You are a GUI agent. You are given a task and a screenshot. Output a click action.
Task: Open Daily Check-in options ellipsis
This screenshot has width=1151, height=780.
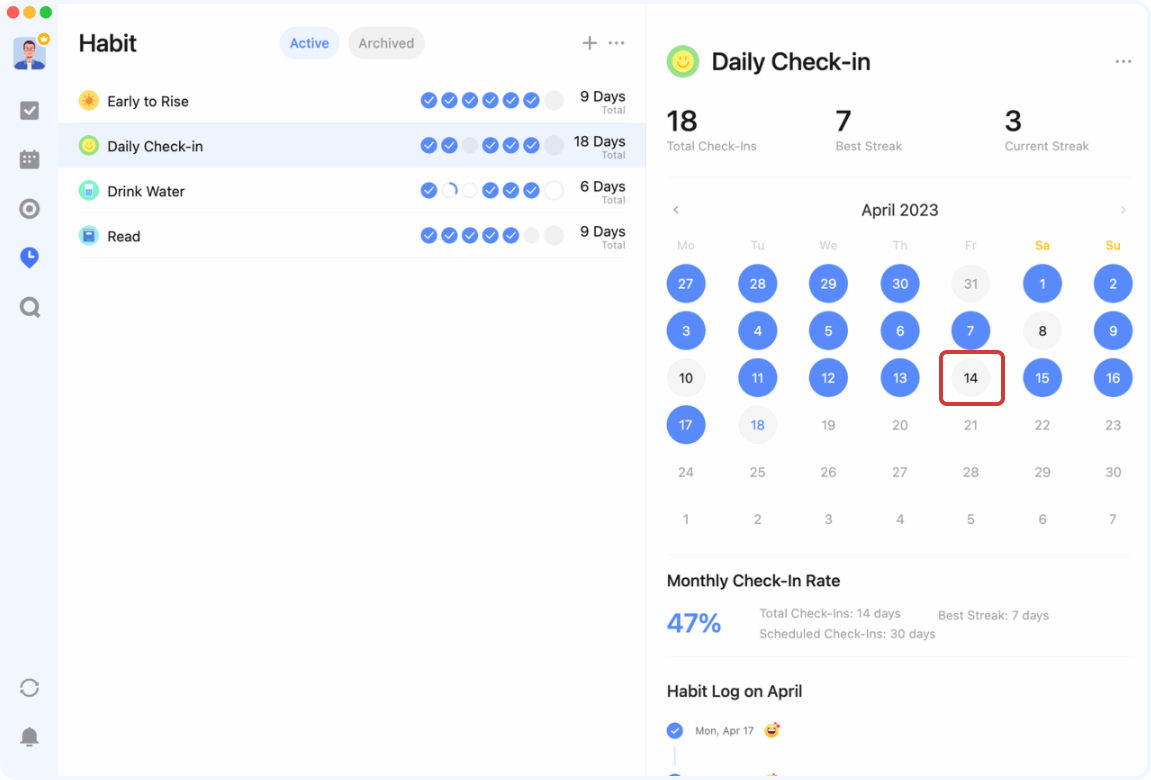pos(1123,61)
